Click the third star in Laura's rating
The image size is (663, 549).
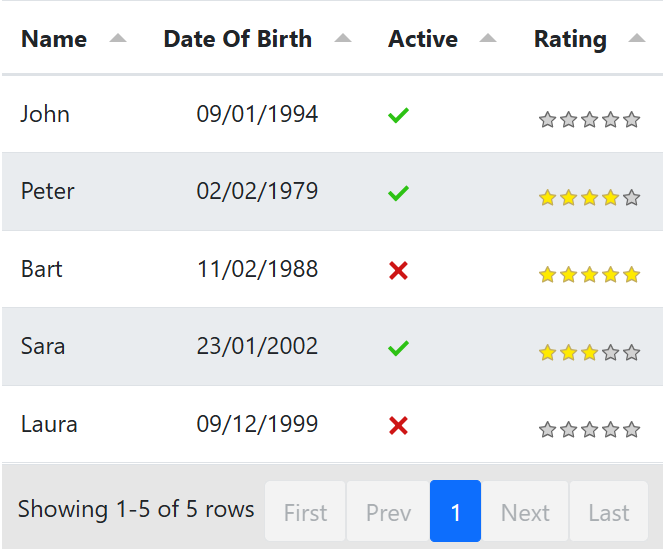589,430
